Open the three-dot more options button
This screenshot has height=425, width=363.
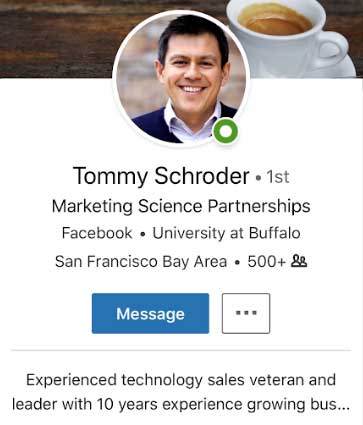tap(246, 313)
